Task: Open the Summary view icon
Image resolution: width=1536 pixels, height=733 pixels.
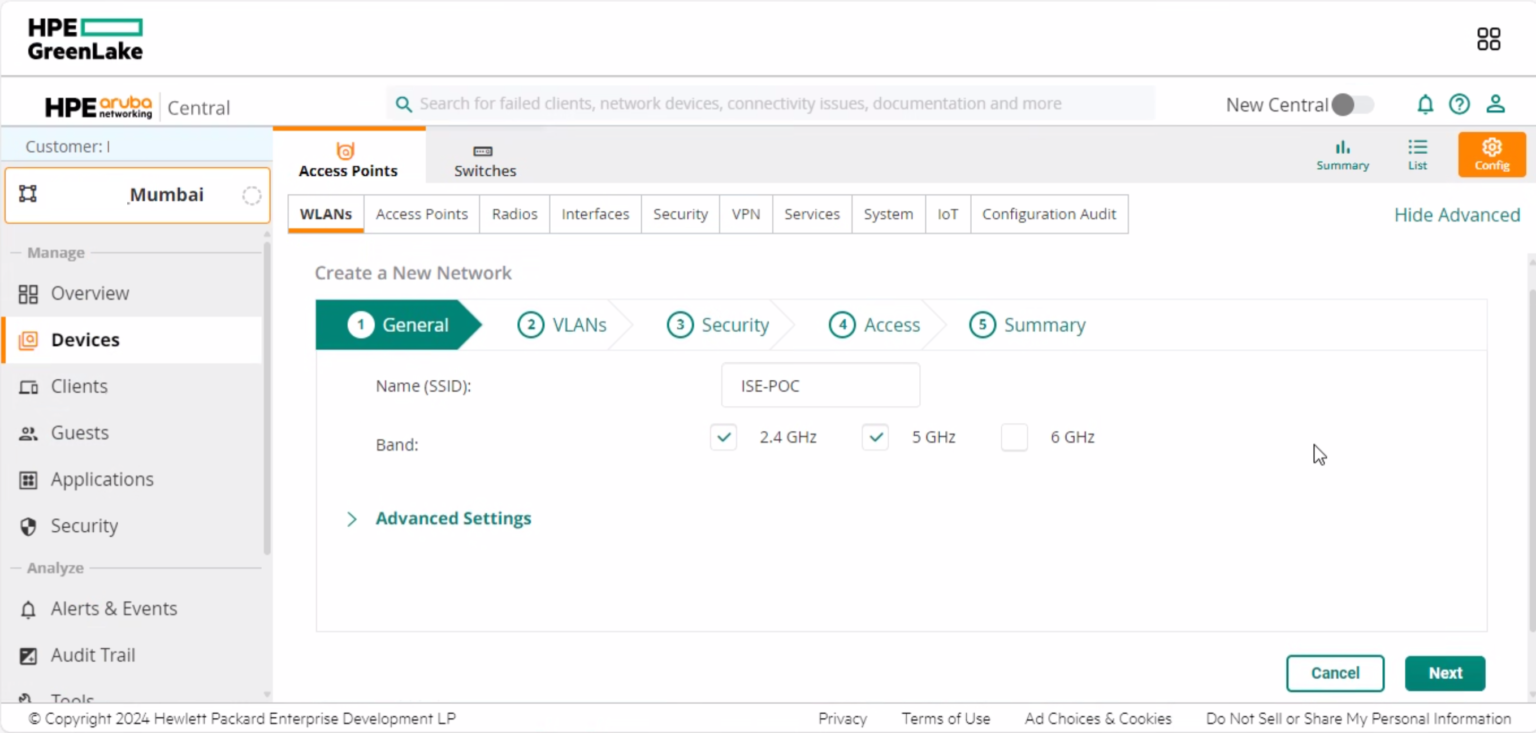Action: [1342, 155]
